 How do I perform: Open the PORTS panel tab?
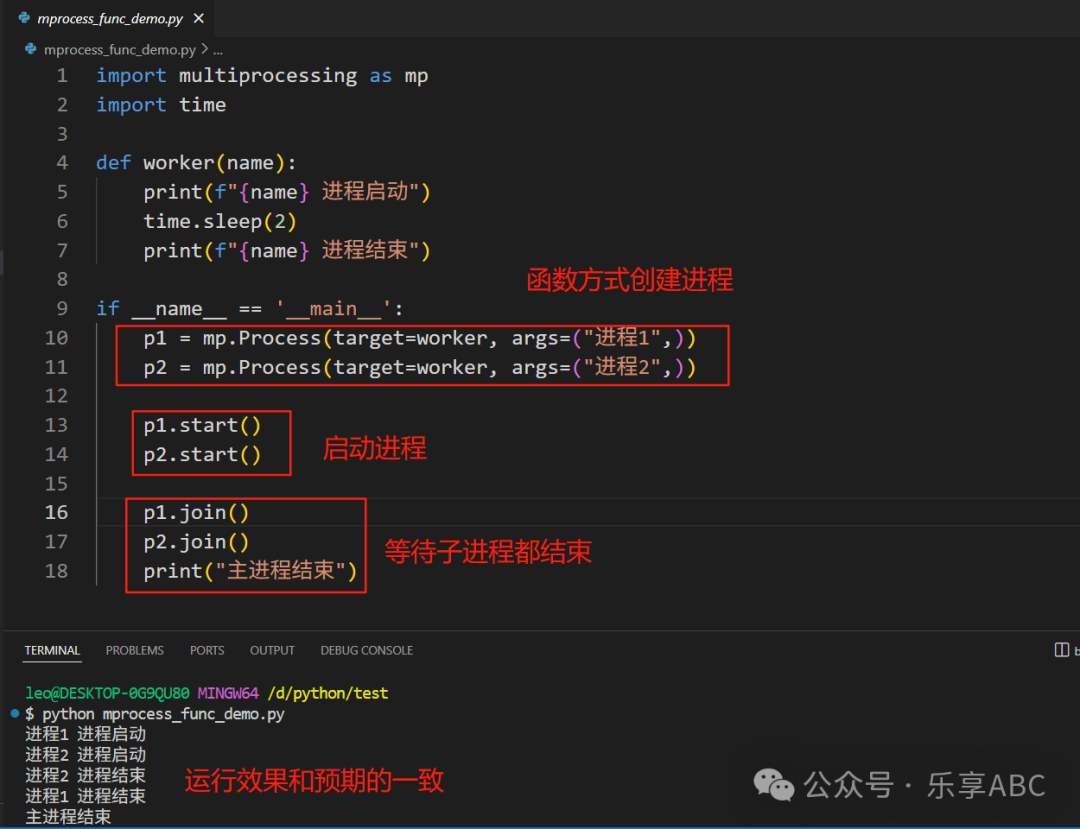207,650
